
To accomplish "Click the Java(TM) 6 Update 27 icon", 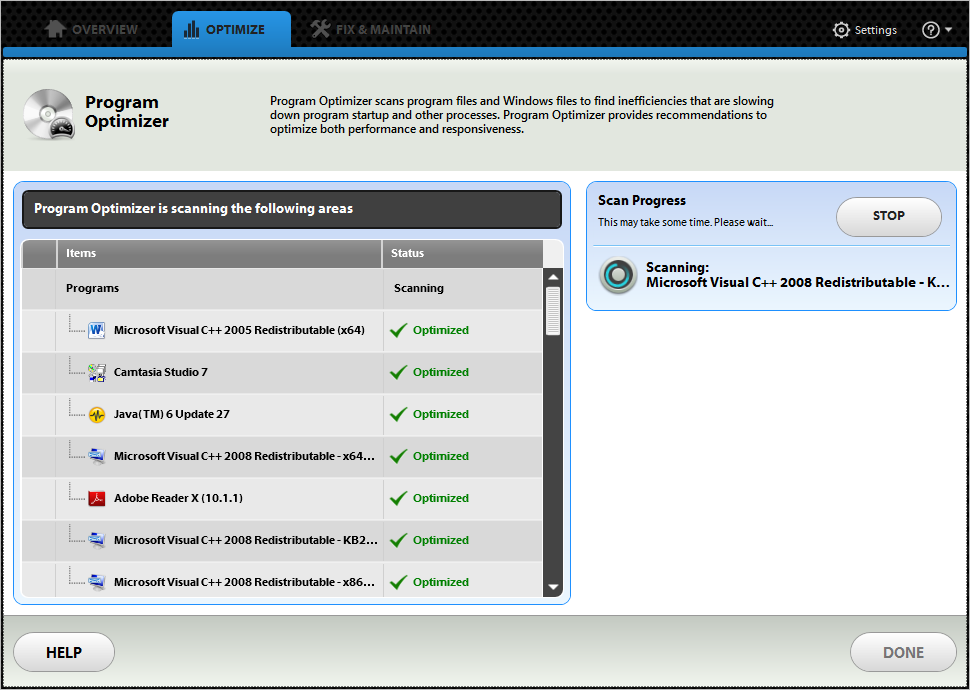I will coord(97,414).
